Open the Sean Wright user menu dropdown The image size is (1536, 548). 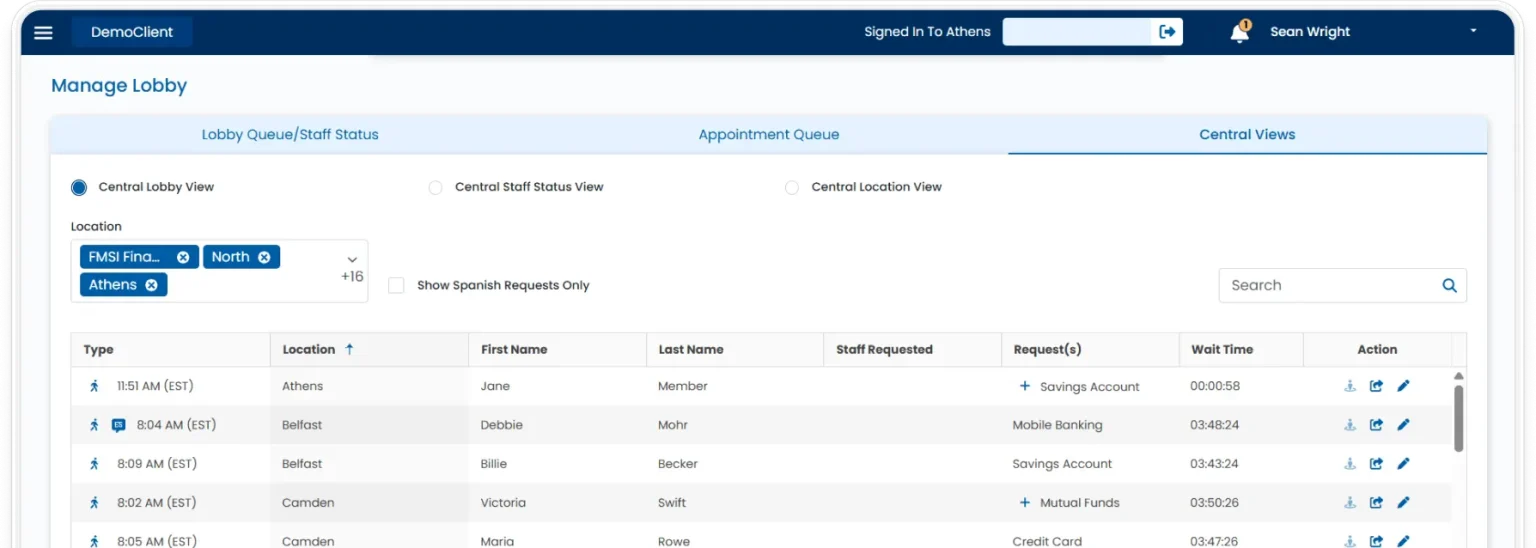point(1473,32)
